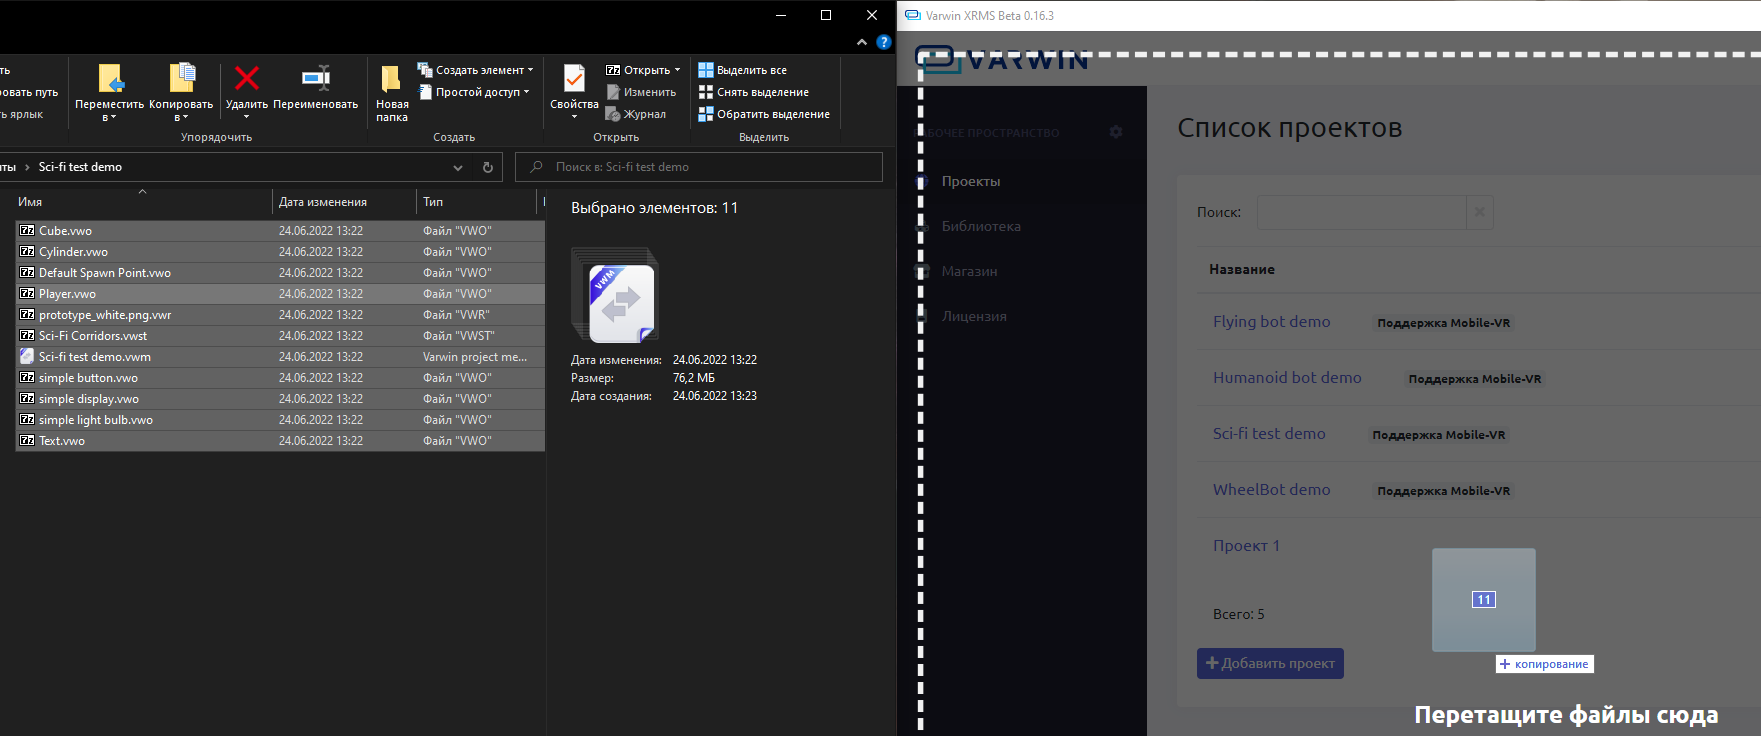Create a new folder with ribbon icon
The height and width of the screenshot is (736, 1761).
tap(391, 79)
